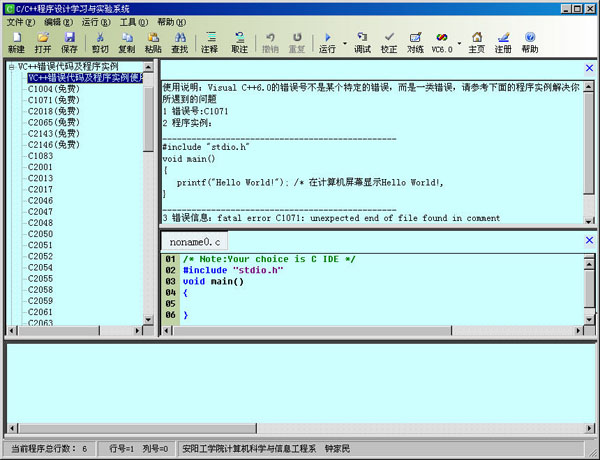Save the file with the 保存 icon
The height and width of the screenshot is (460, 600).
tap(69, 41)
